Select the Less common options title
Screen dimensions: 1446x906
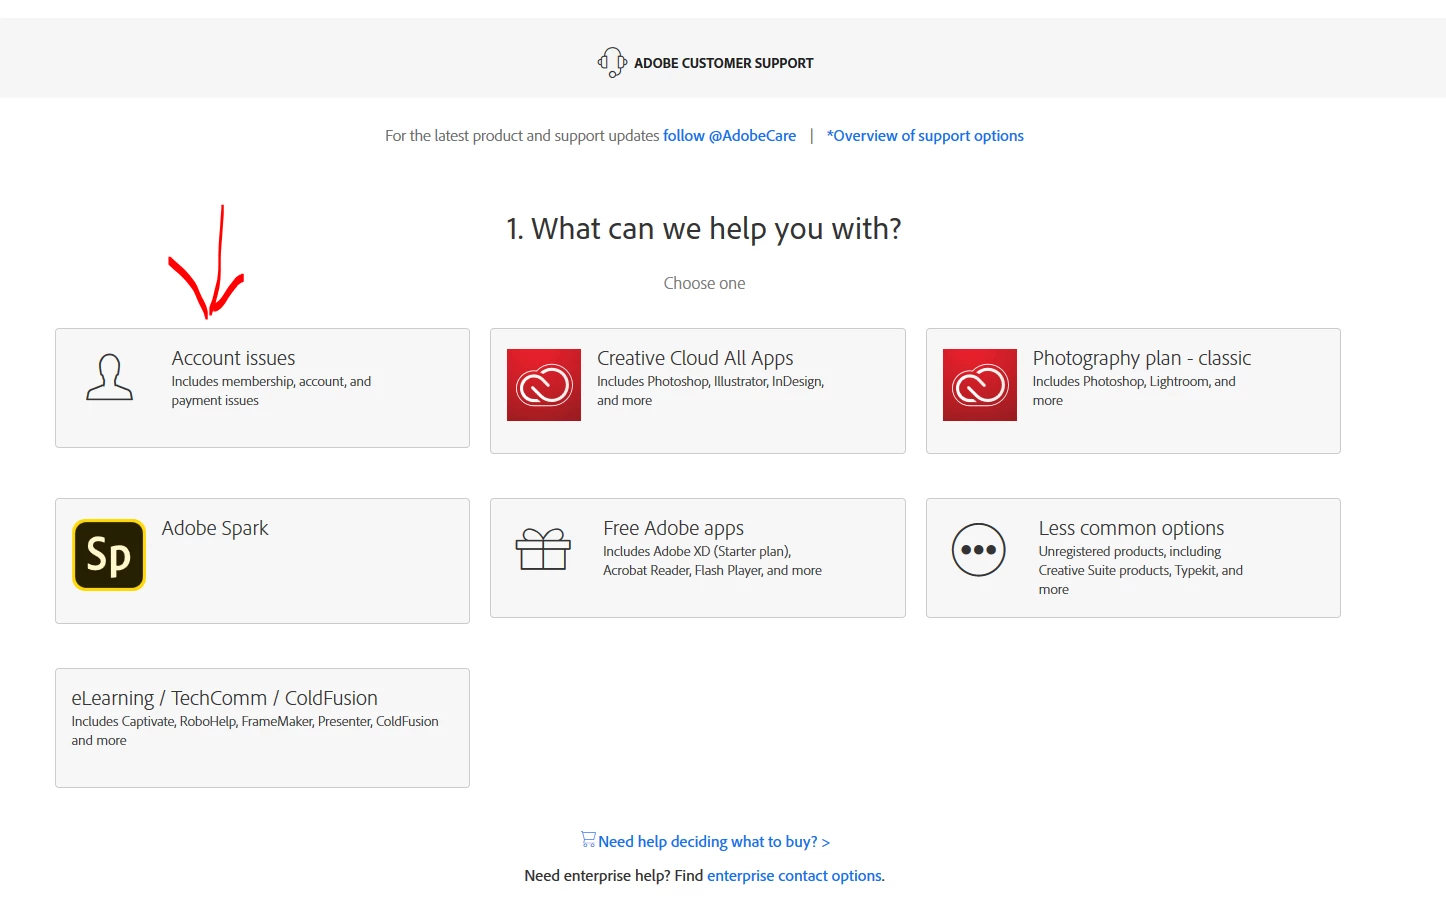pos(1131,528)
